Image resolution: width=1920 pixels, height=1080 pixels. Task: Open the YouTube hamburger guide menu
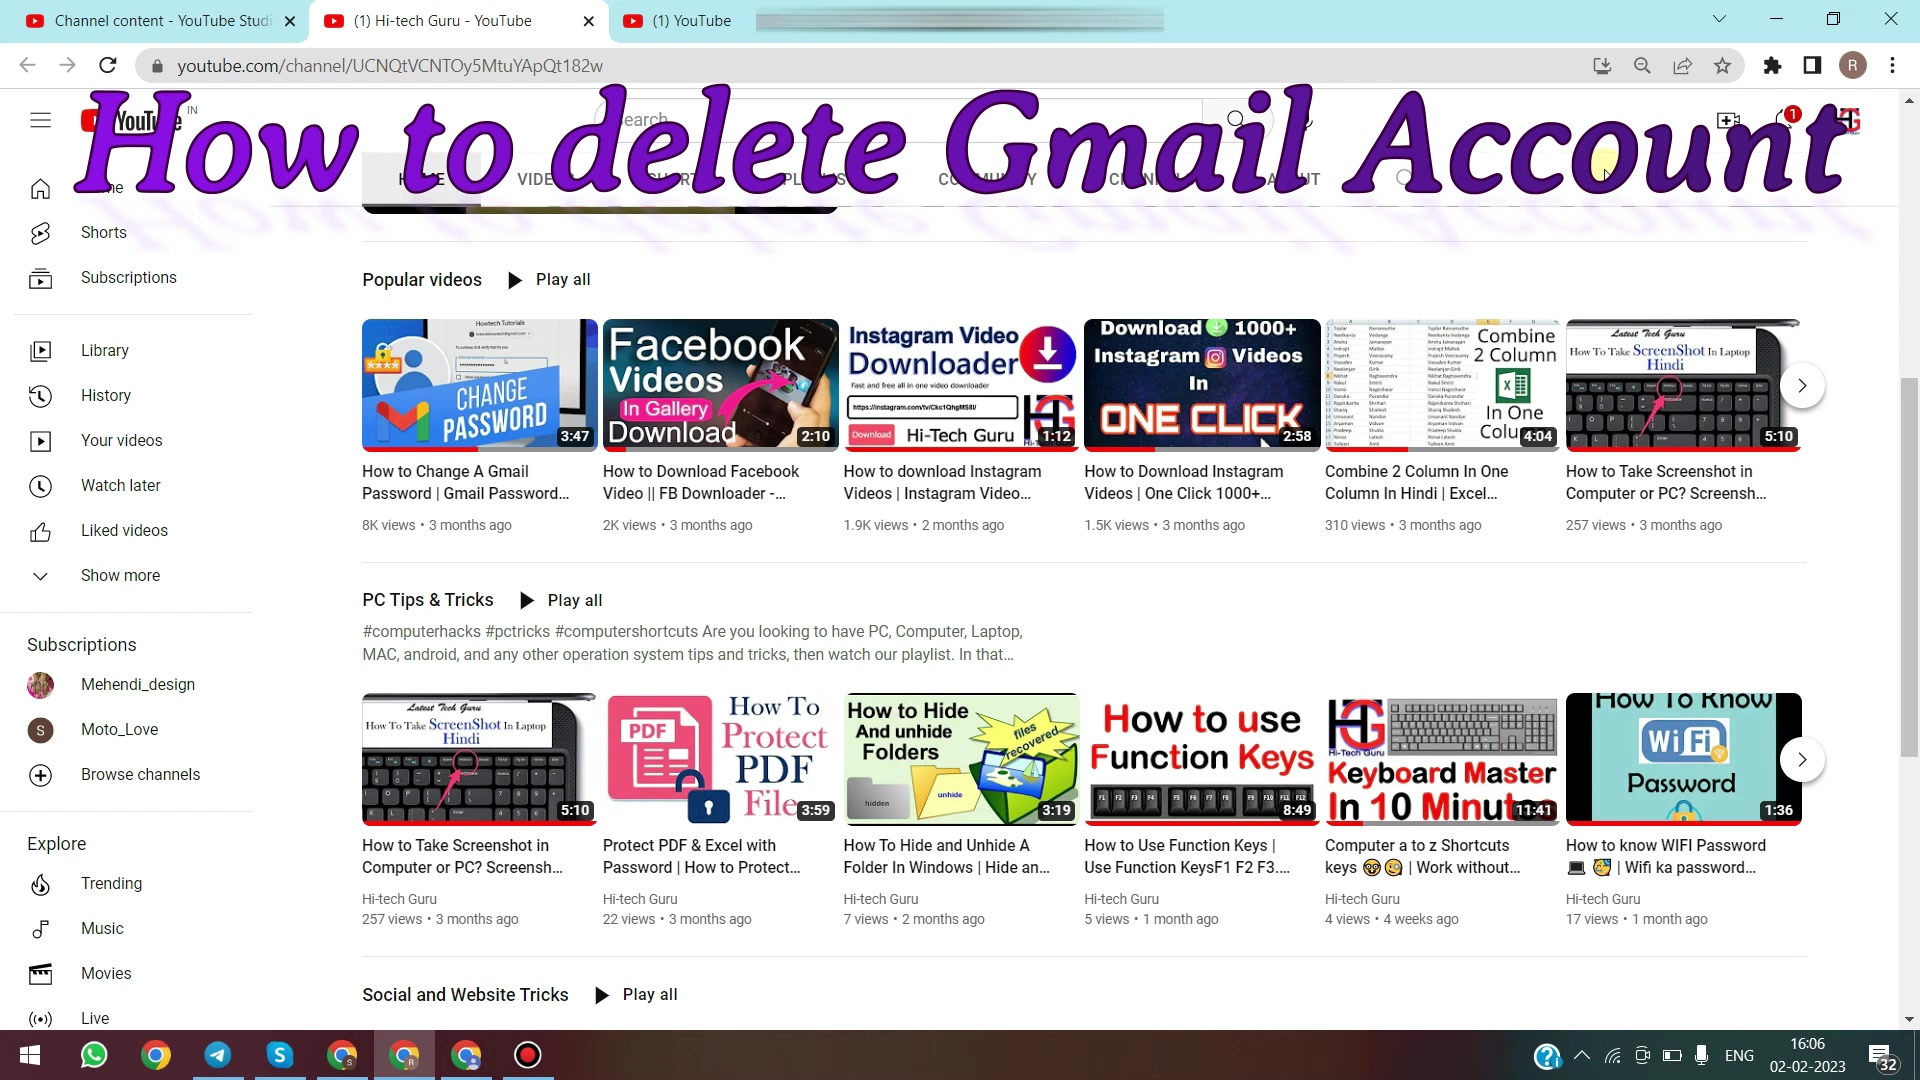point(40,120)
